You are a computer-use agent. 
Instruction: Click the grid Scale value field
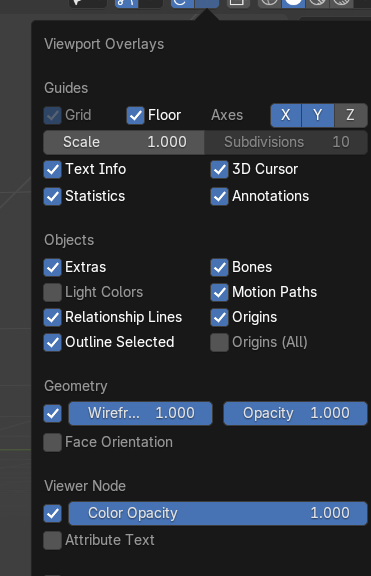tap(124, 142)
